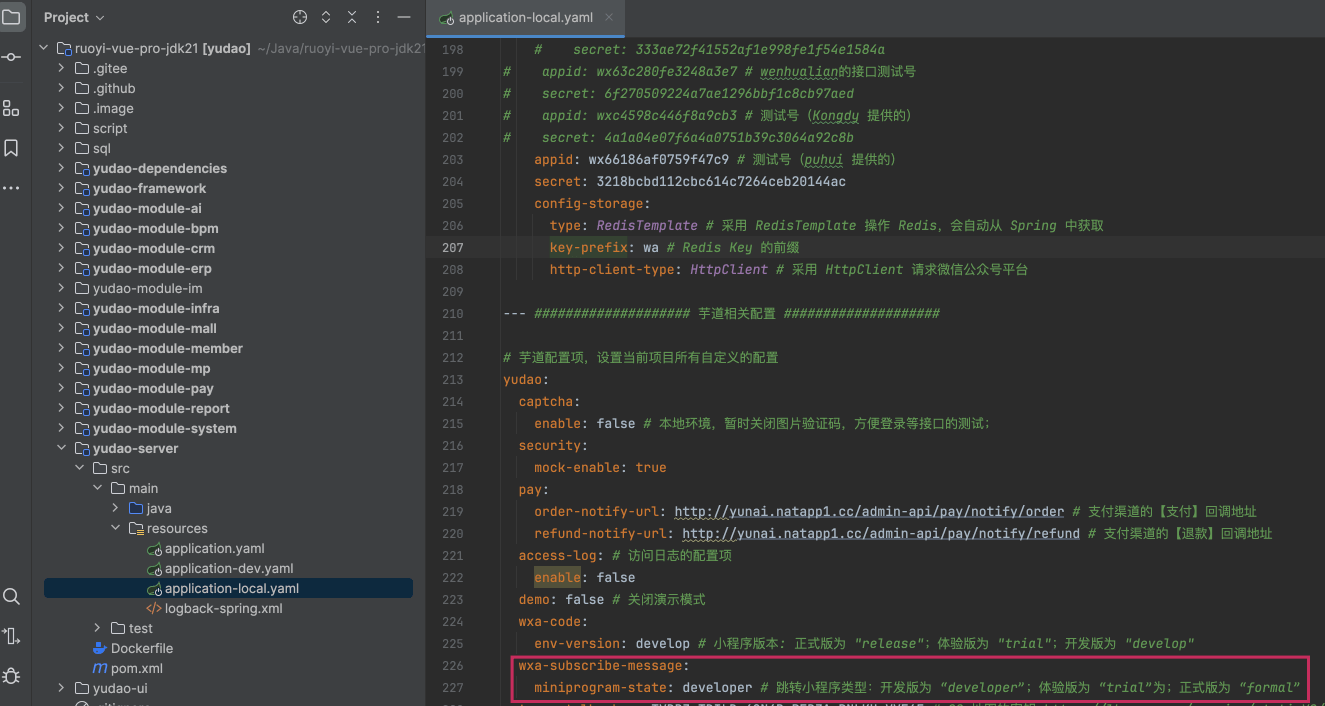Collapse the yudao-server folder
Screen dimensions: 1325x706
click(x=61, y=448)
